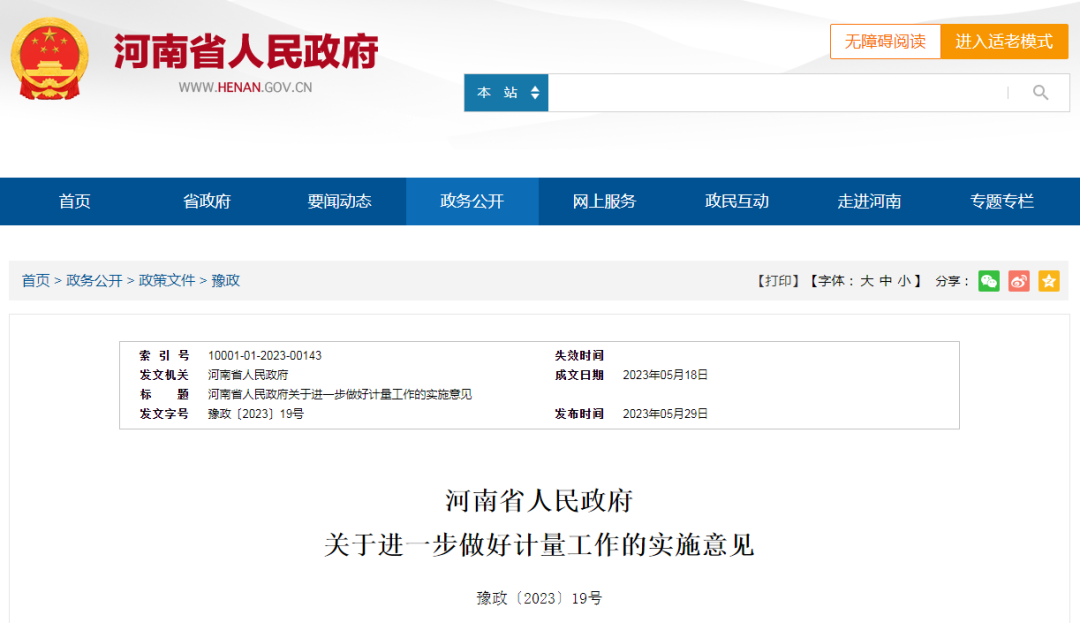This screenshot has height=623, width=1080.
Task: Open 网上服务 online services
Action: 604,201
